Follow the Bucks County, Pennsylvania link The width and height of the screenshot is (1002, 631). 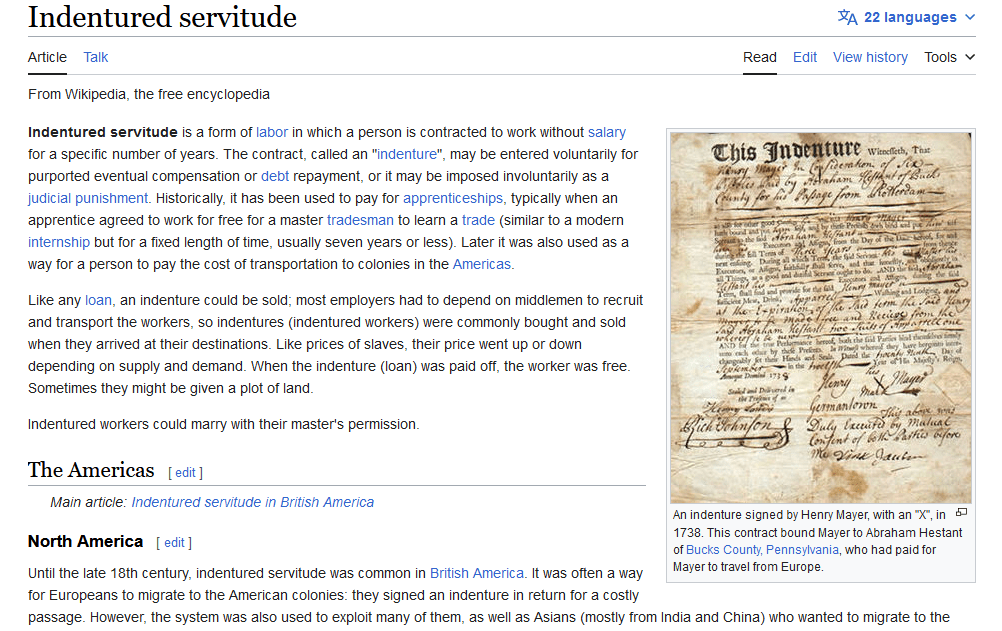[x=762, y=550]
